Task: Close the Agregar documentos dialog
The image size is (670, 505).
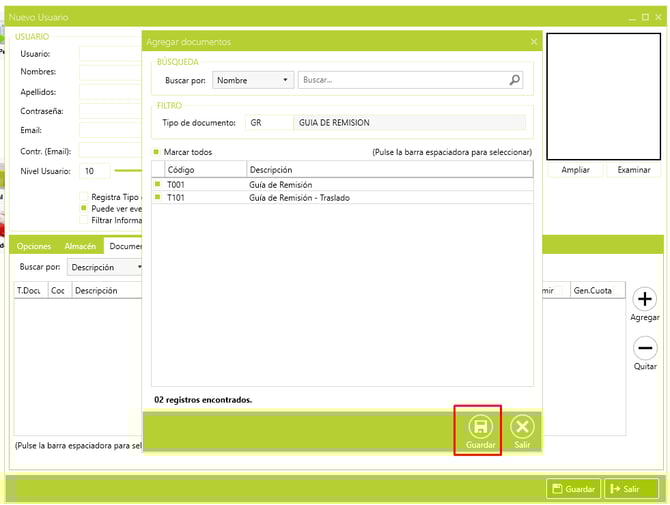Action: pyautogui.click(x=534, y=42)
